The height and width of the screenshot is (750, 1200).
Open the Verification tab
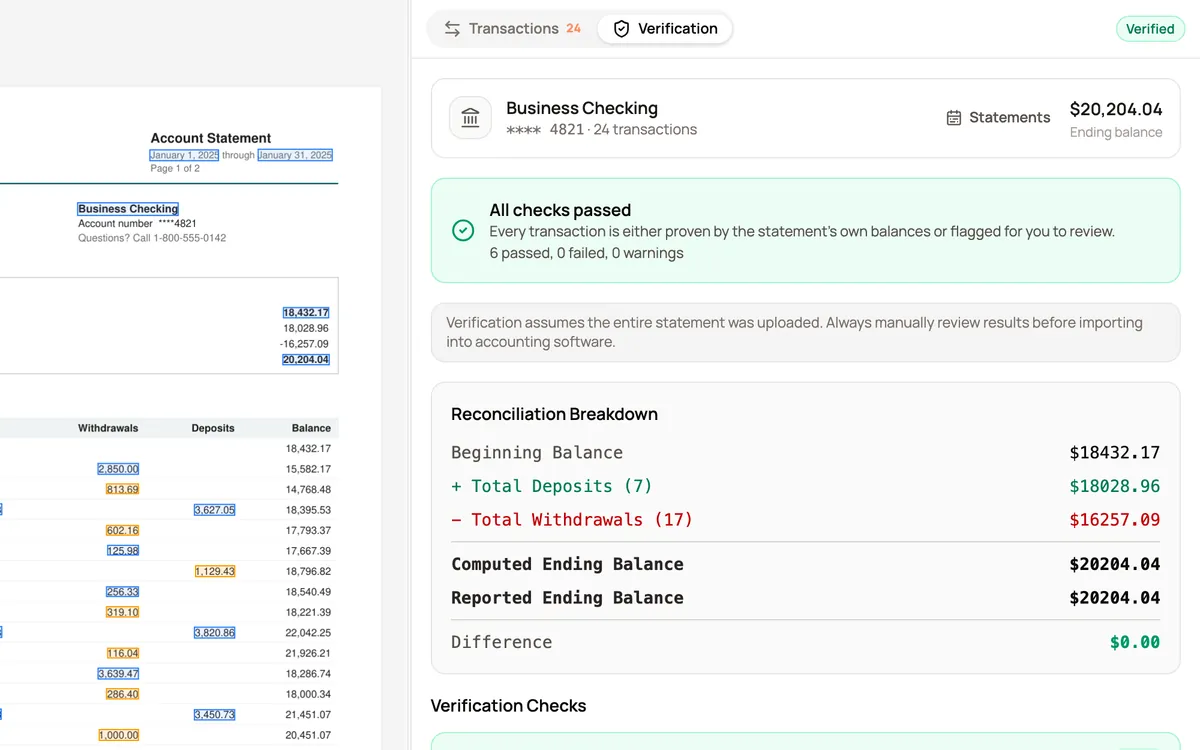[x=665, y=28]
